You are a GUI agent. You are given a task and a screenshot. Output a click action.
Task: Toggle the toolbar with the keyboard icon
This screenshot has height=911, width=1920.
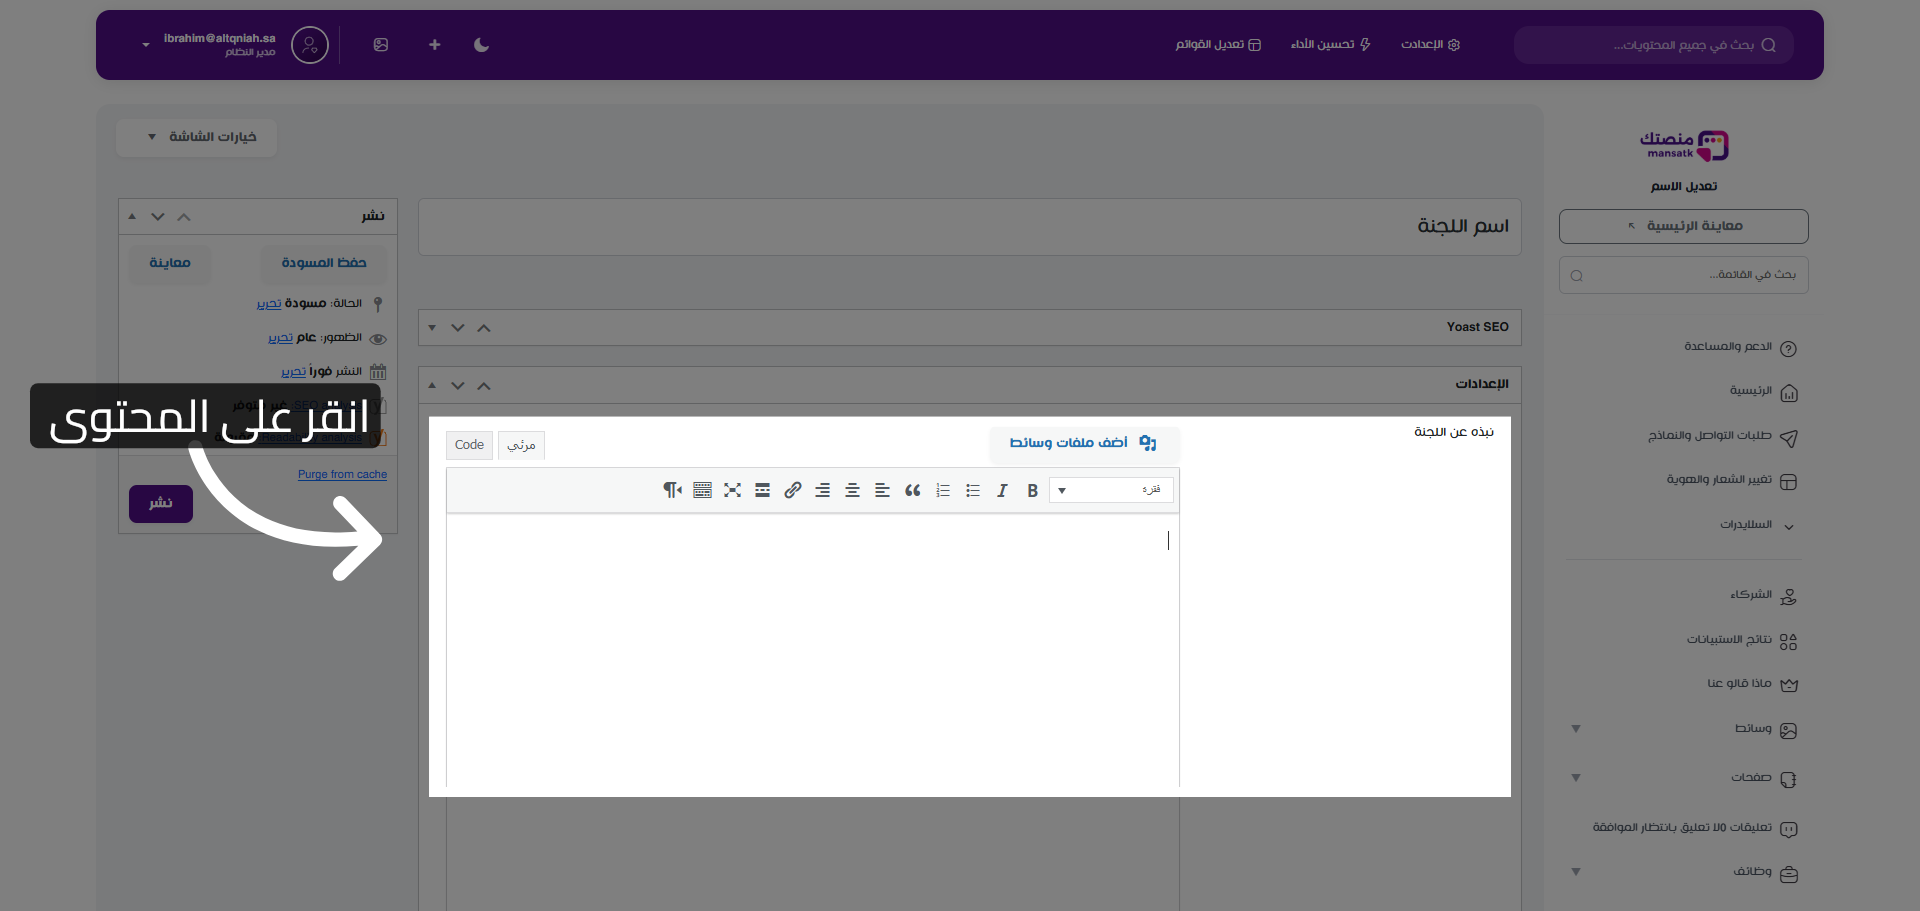[x=702, y=490]
